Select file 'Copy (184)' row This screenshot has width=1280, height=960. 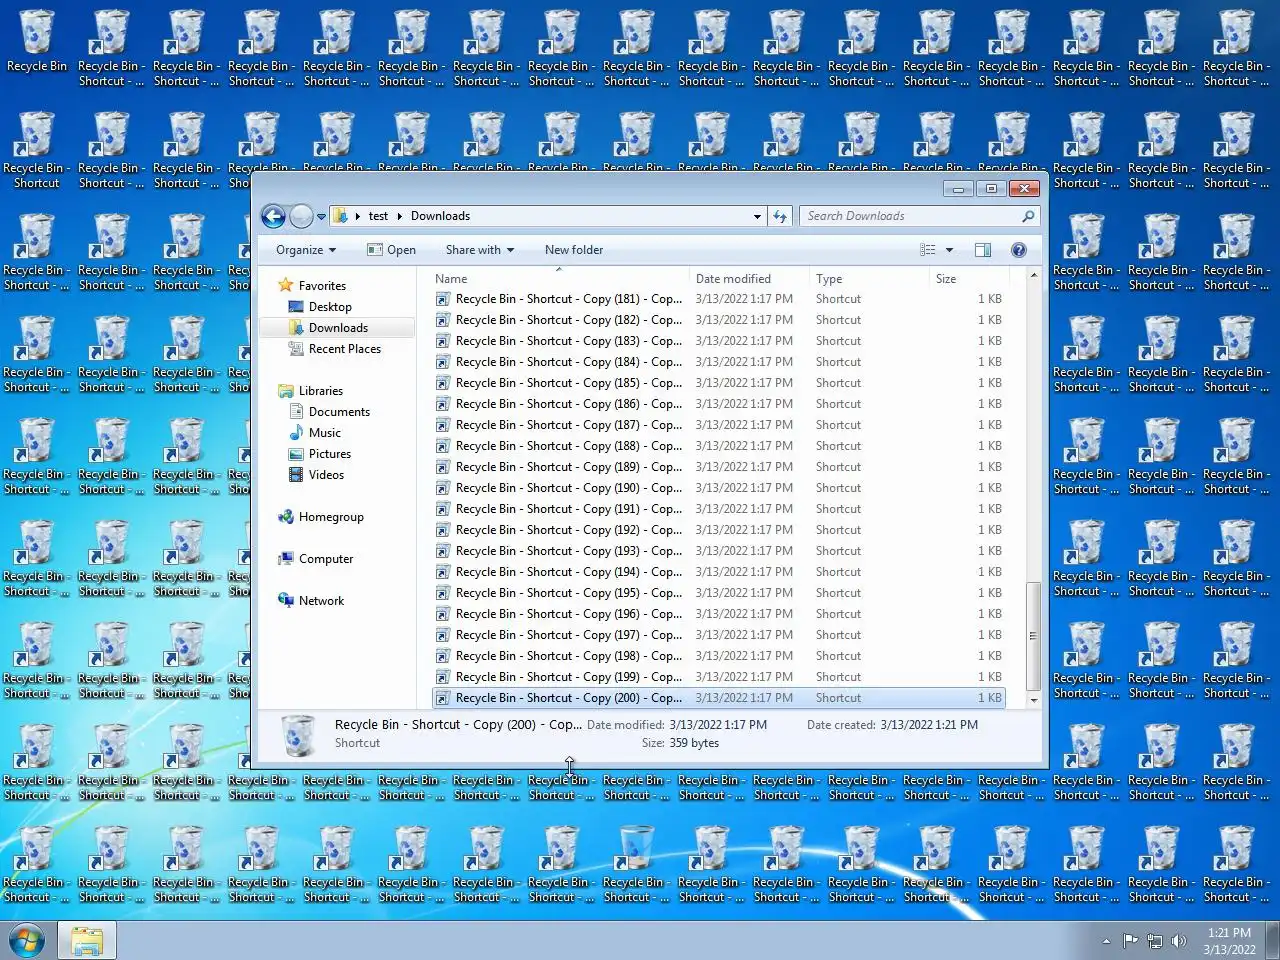pos(718,362)
